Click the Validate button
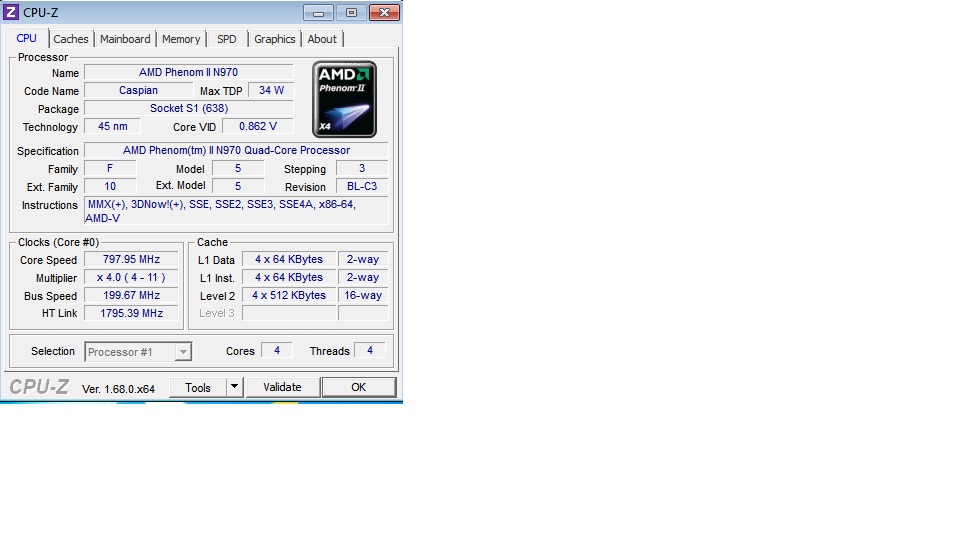Image resolution: width=960 pixels, height=540 pixels. coord(282,387)
